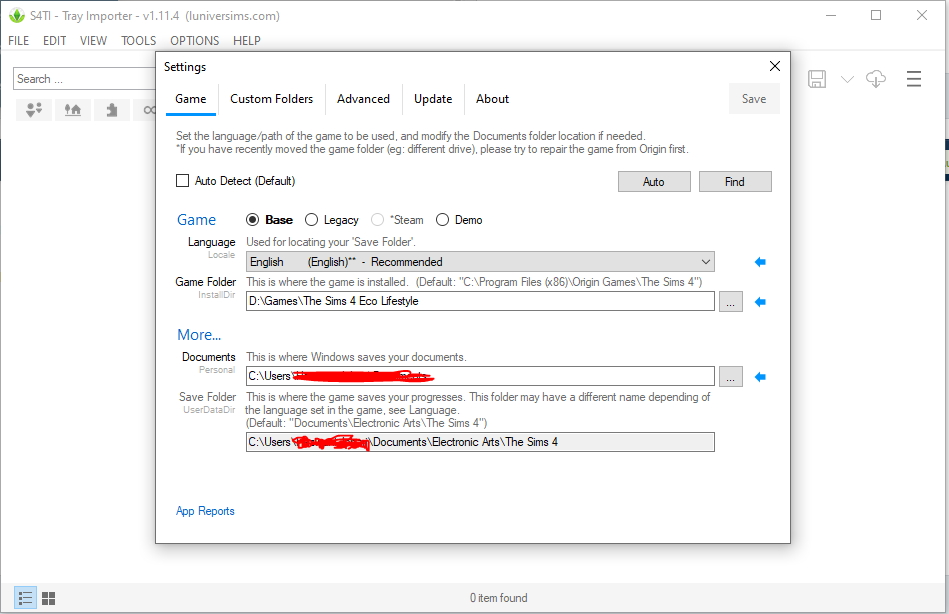Switch to the About tab

coord(492,99)
